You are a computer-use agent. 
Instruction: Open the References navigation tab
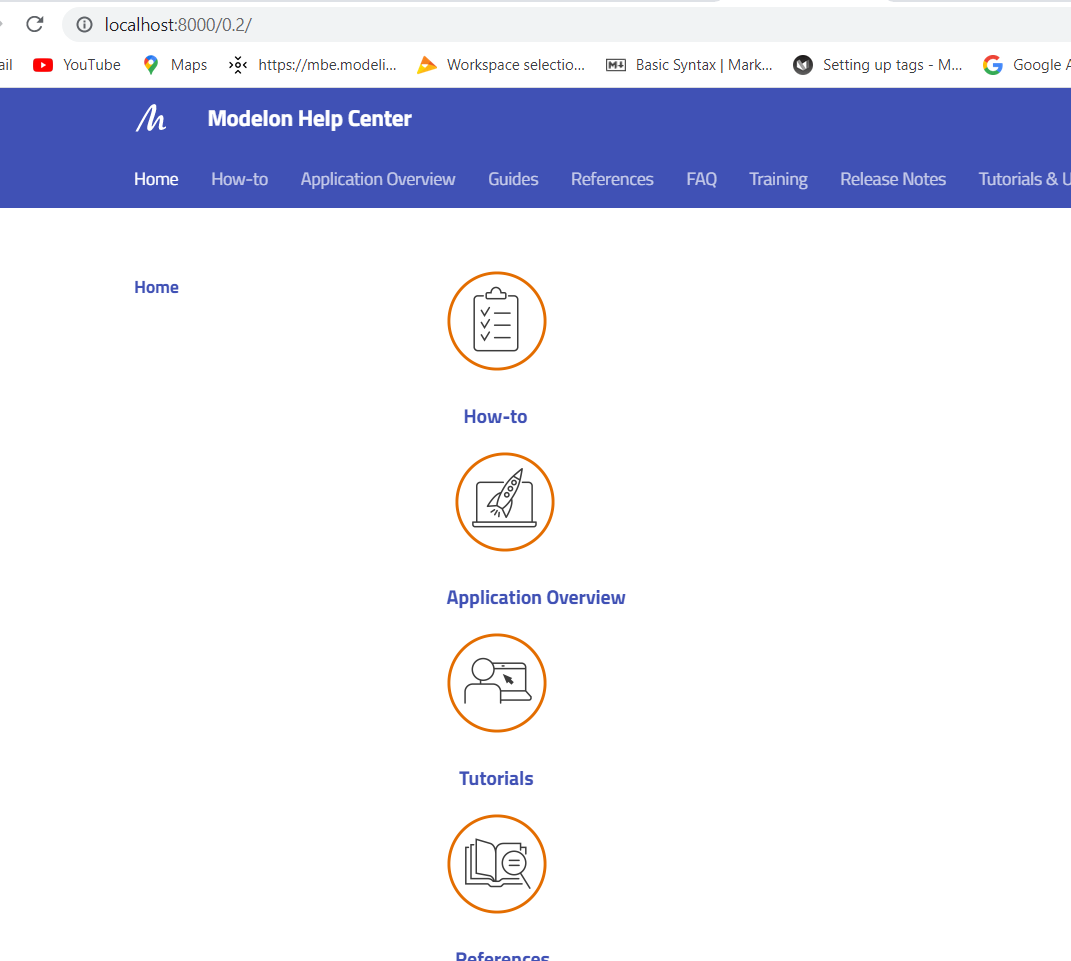[x=612, y=179]
